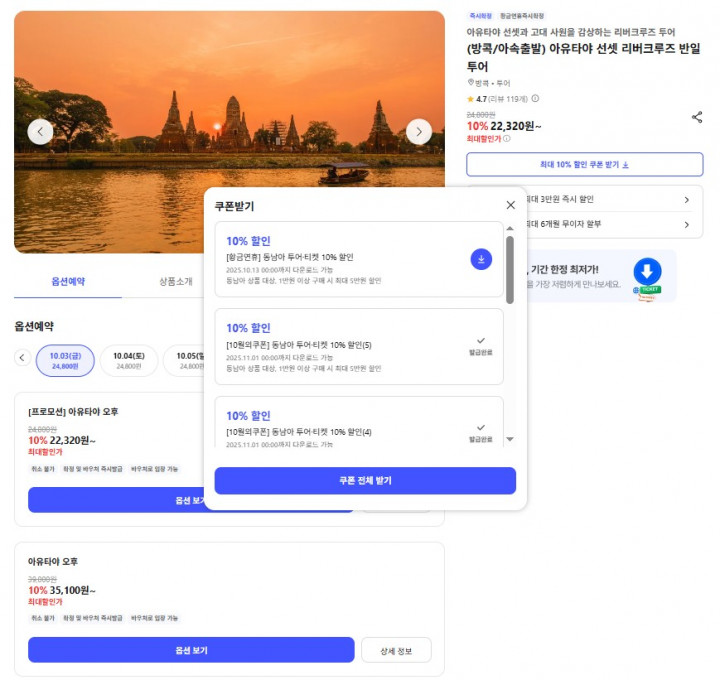This screenshot has width=720, height=680.
Task: Close the 쿠폰받기 coupon popup
Action: [511, 205]
